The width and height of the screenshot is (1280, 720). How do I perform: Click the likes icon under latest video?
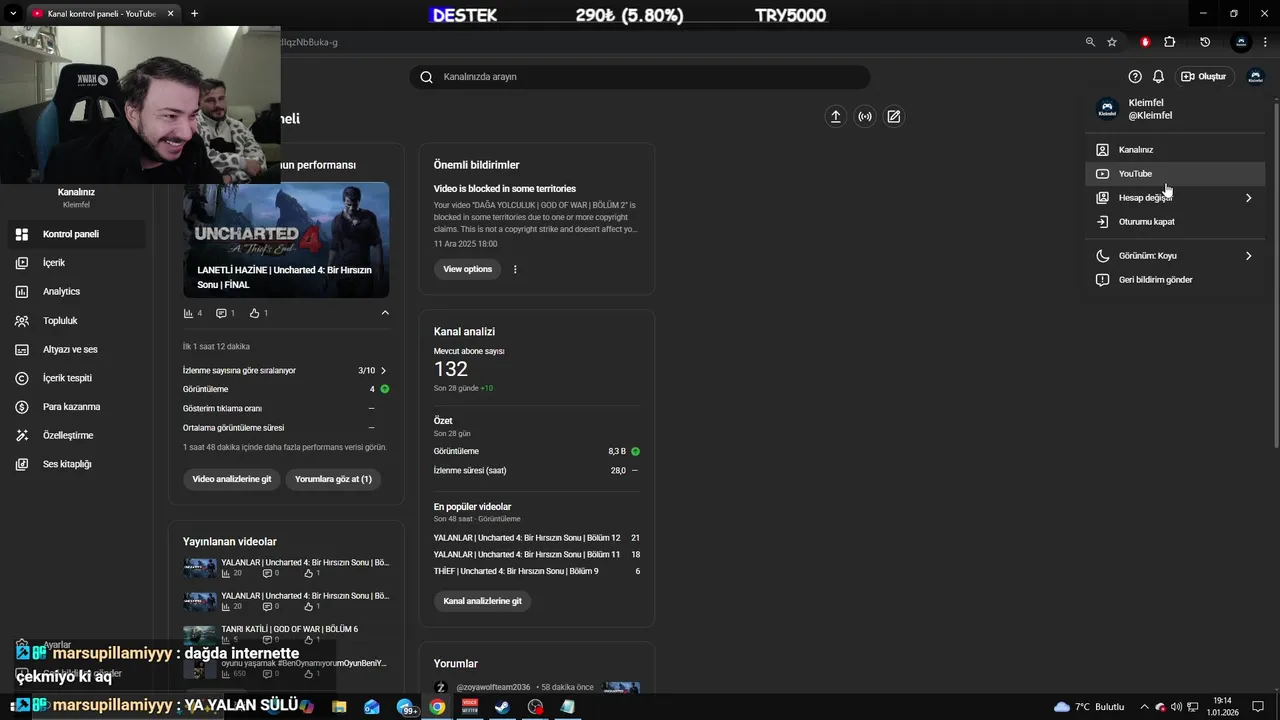(254, 313)
